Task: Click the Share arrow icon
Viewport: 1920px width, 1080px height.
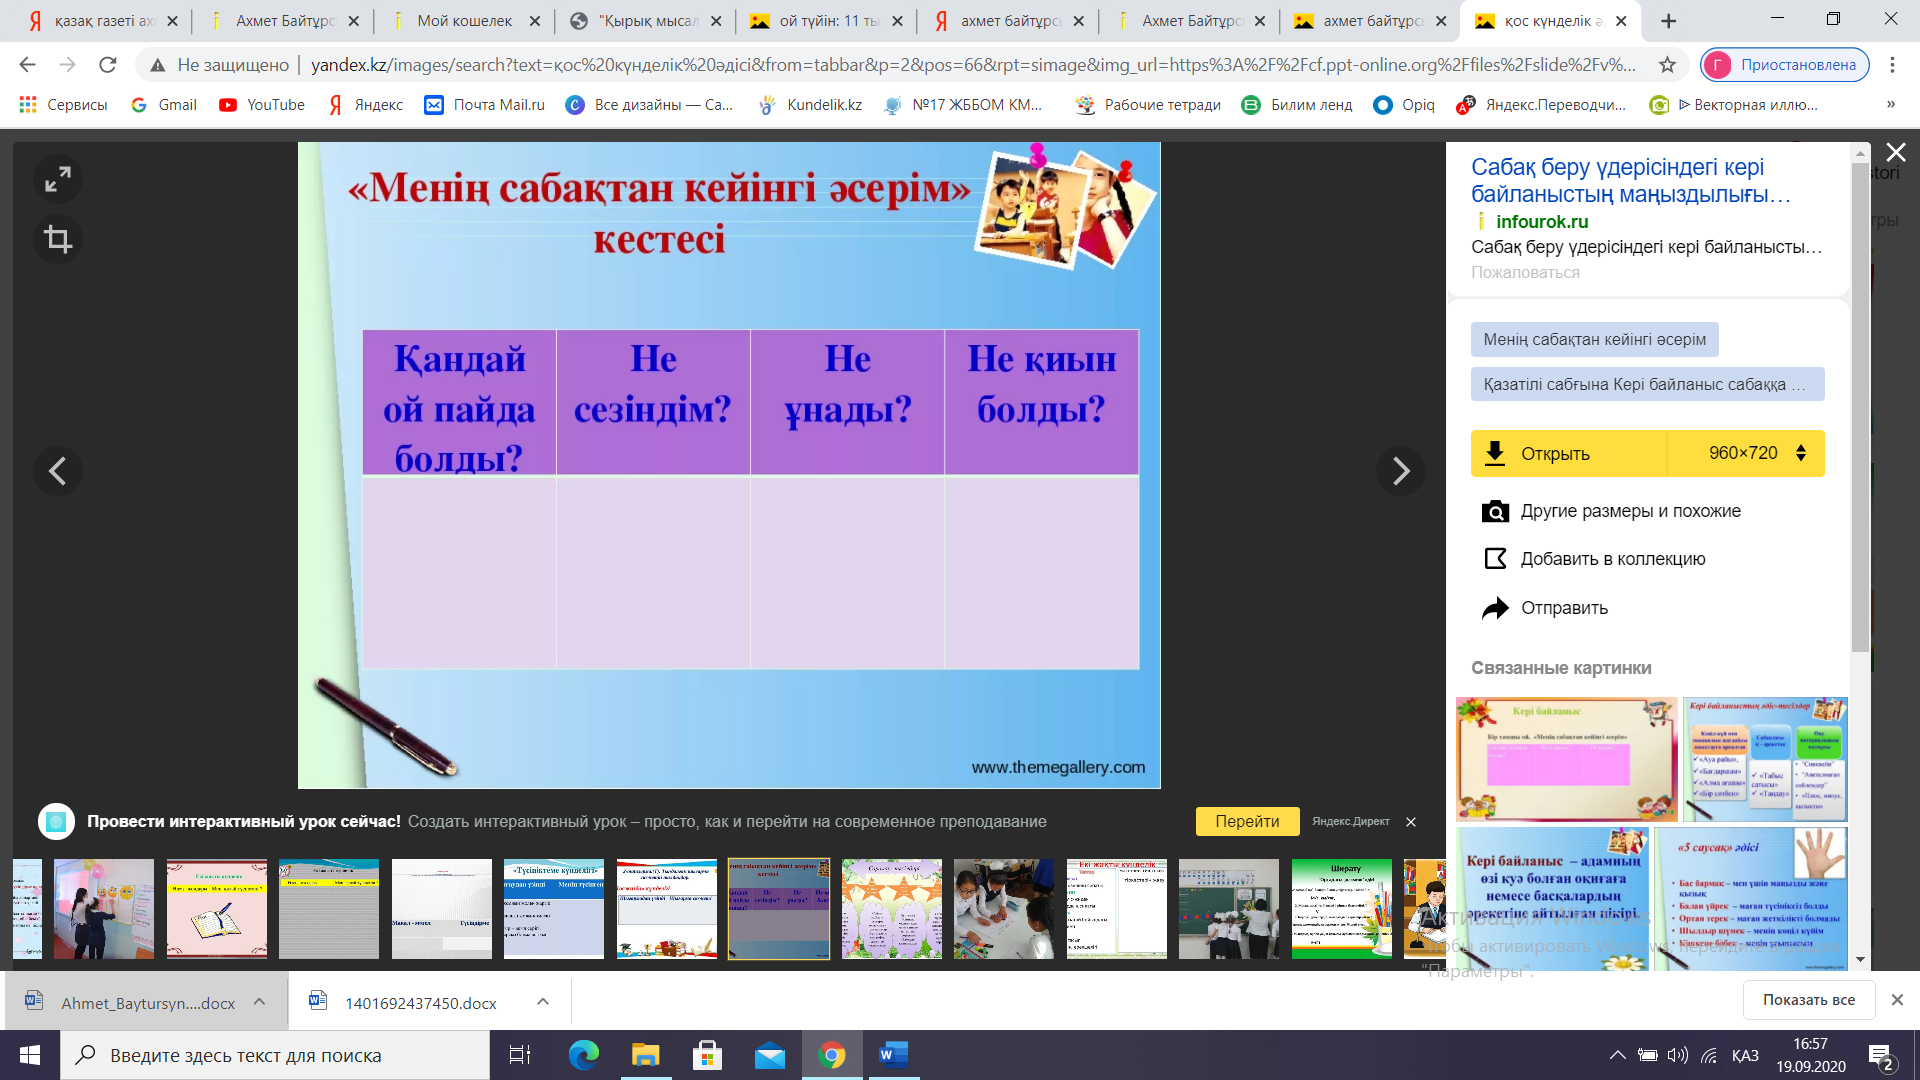Action: pyautogui.click(x=1495, y=608)
